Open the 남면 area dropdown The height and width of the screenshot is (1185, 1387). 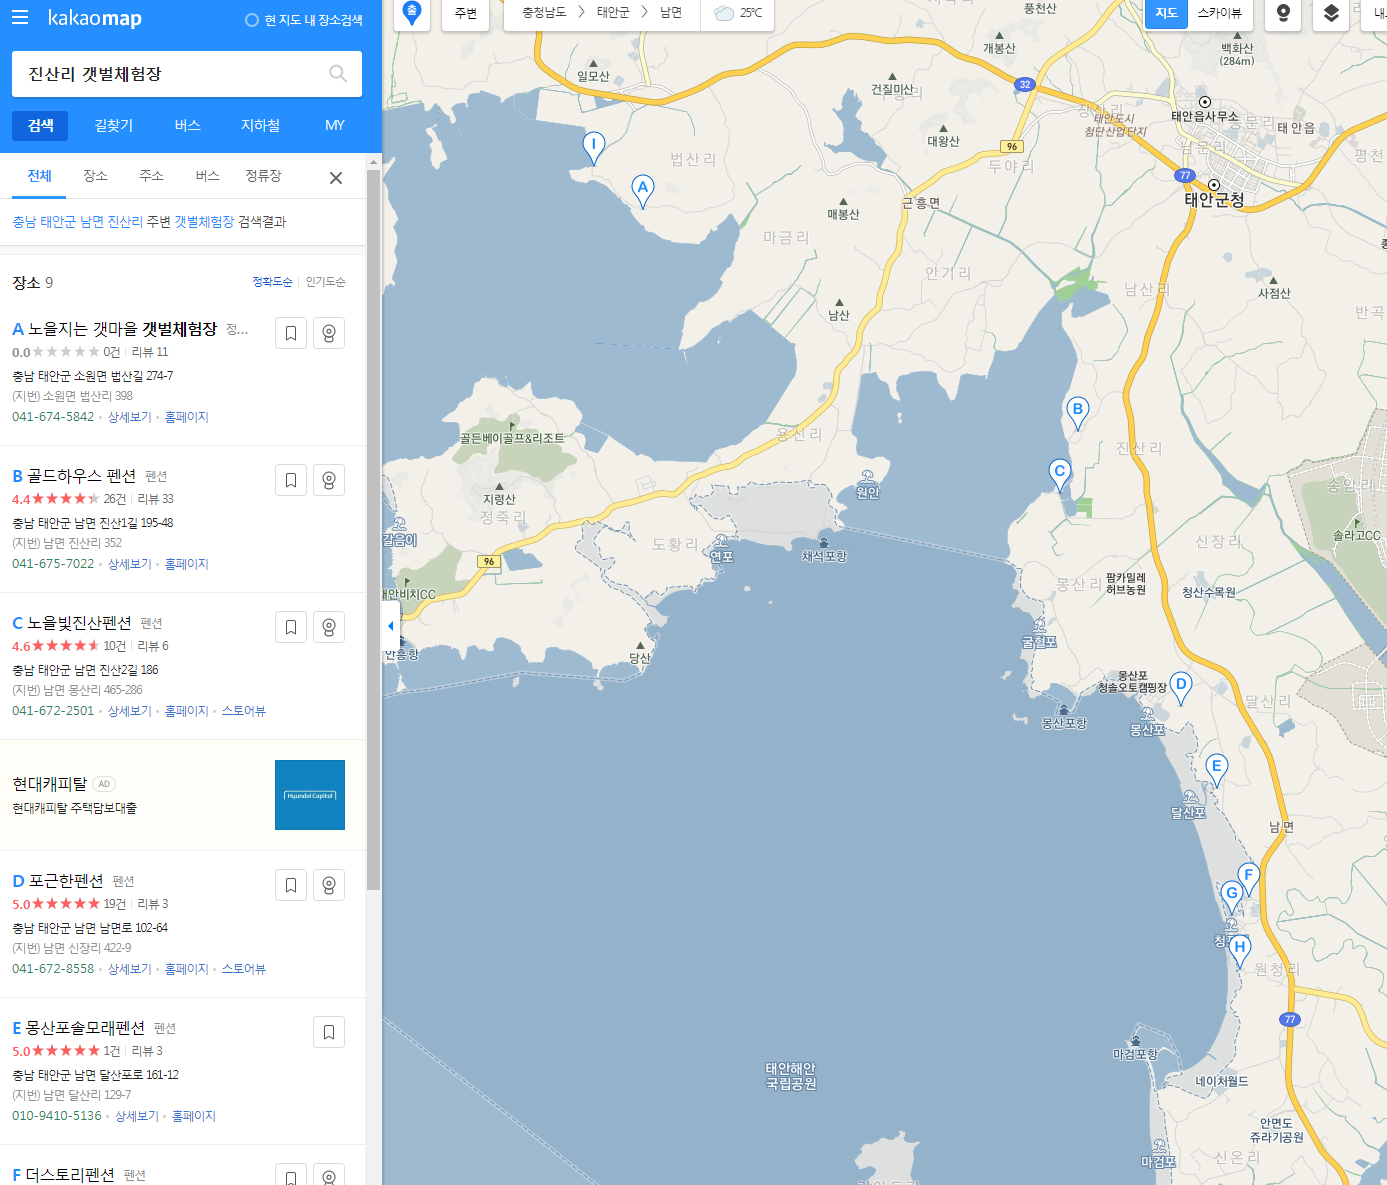[671, 13]
